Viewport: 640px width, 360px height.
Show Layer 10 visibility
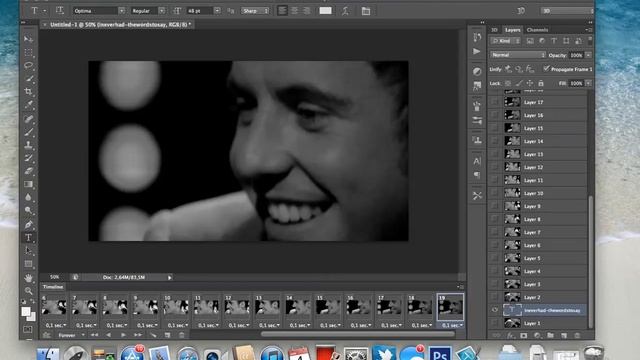tap(495, 193)
